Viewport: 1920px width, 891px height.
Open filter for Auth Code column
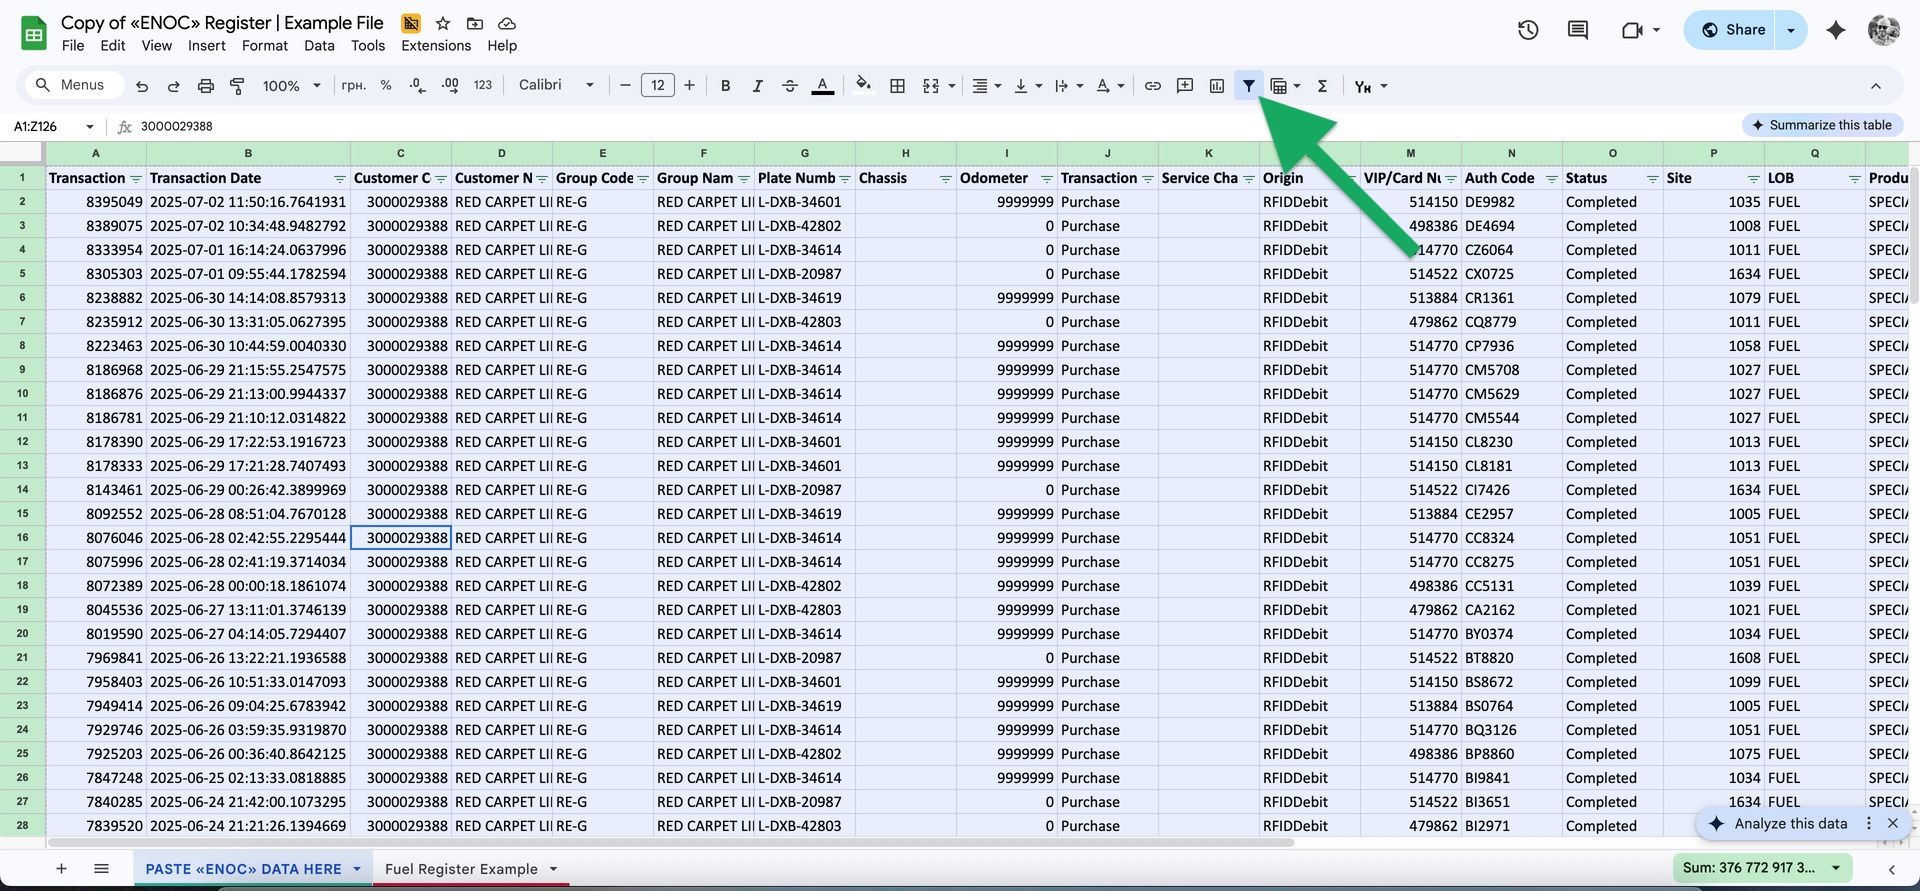click(1551, 179)
